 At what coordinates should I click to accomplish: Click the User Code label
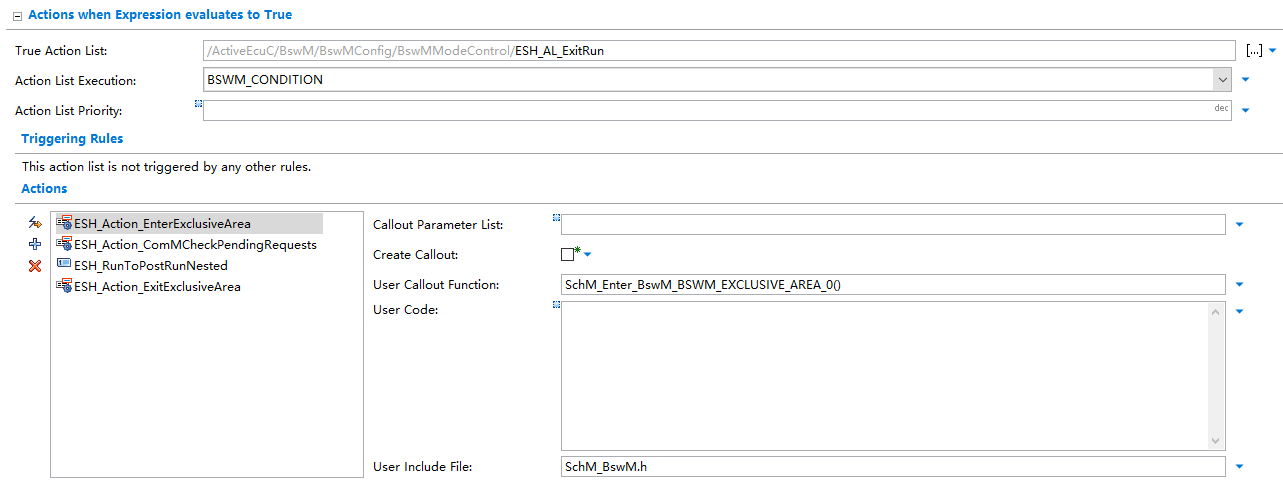tap(406, 309)
